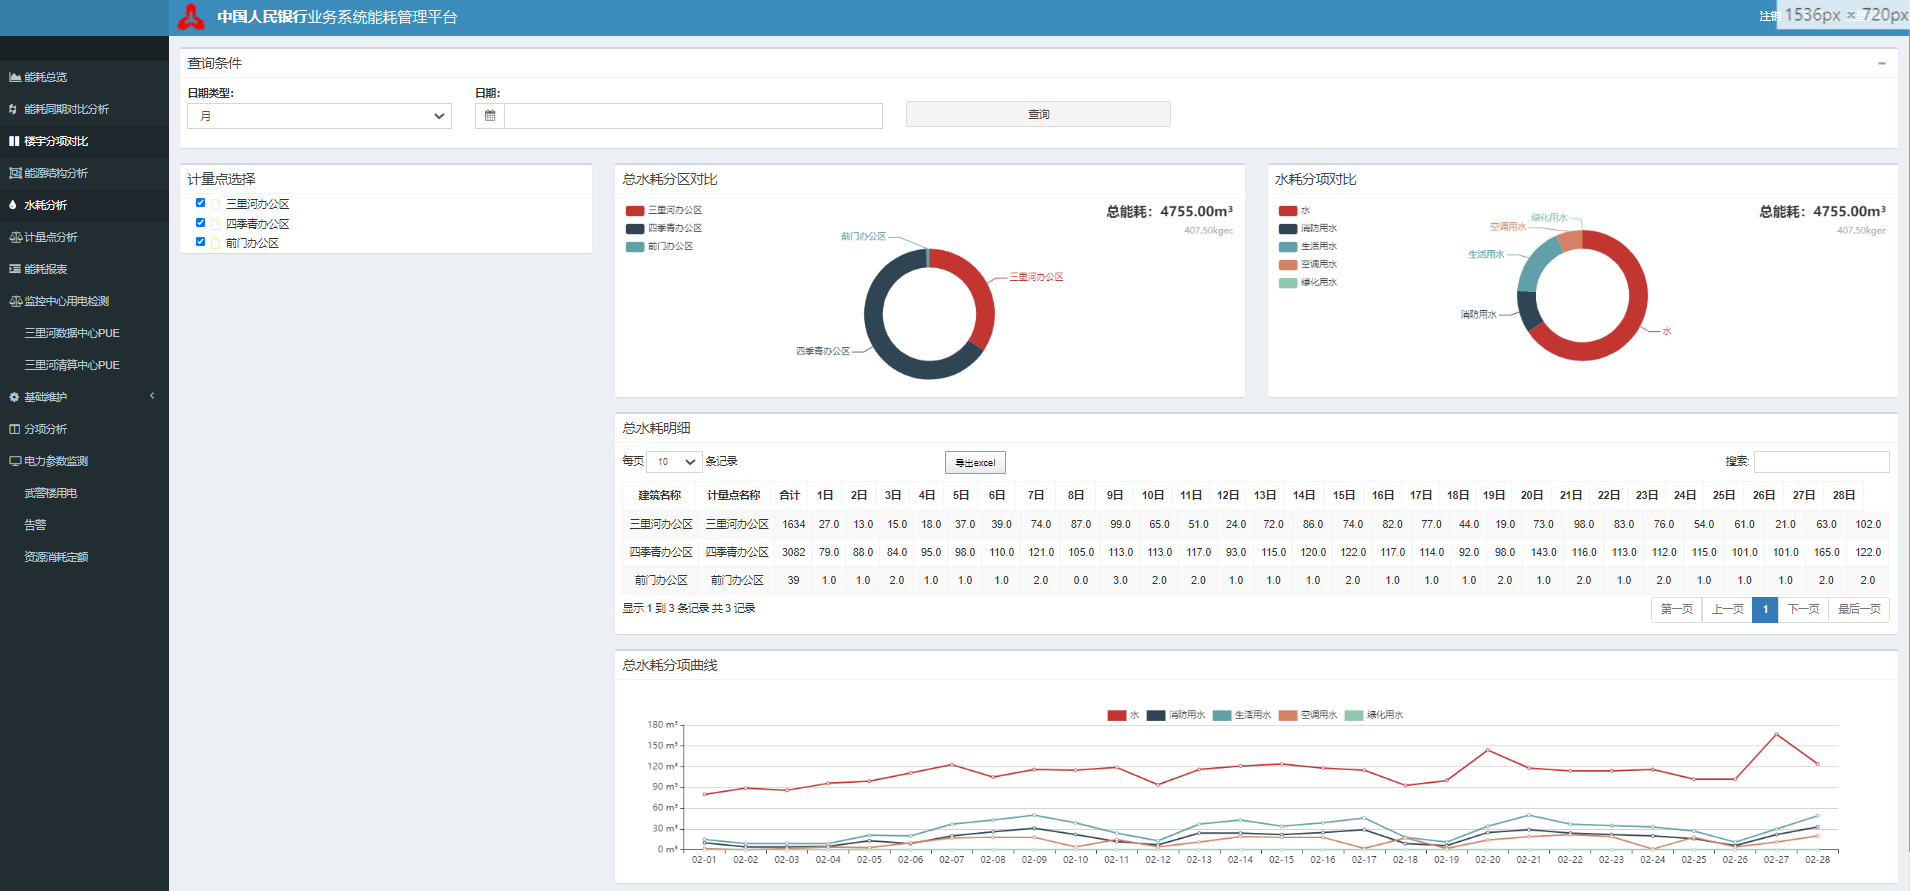The image size is (1910, 891).
Task: Click the calendar icon beside date field
Action: pos(490,116)
